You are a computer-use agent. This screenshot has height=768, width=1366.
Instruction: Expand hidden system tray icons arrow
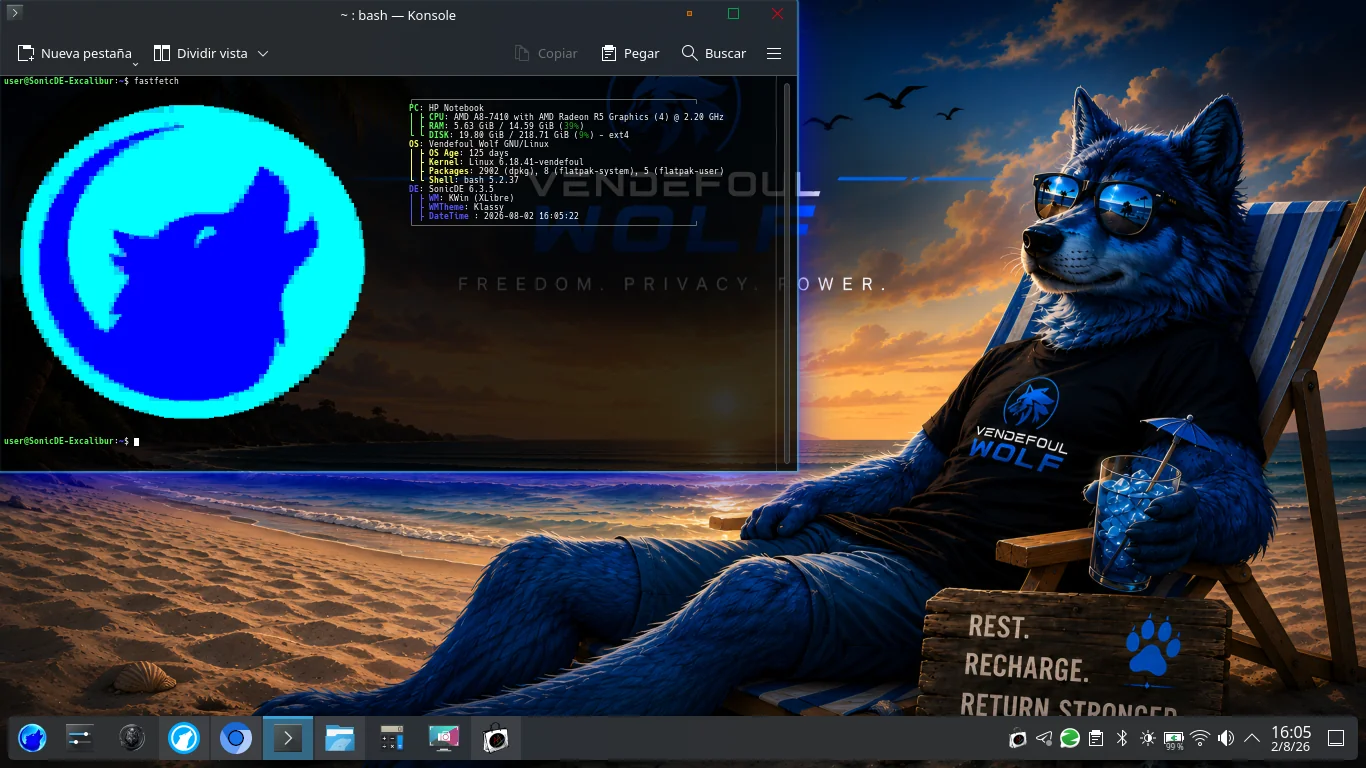pyautogui.click(x=1252, y=739)
